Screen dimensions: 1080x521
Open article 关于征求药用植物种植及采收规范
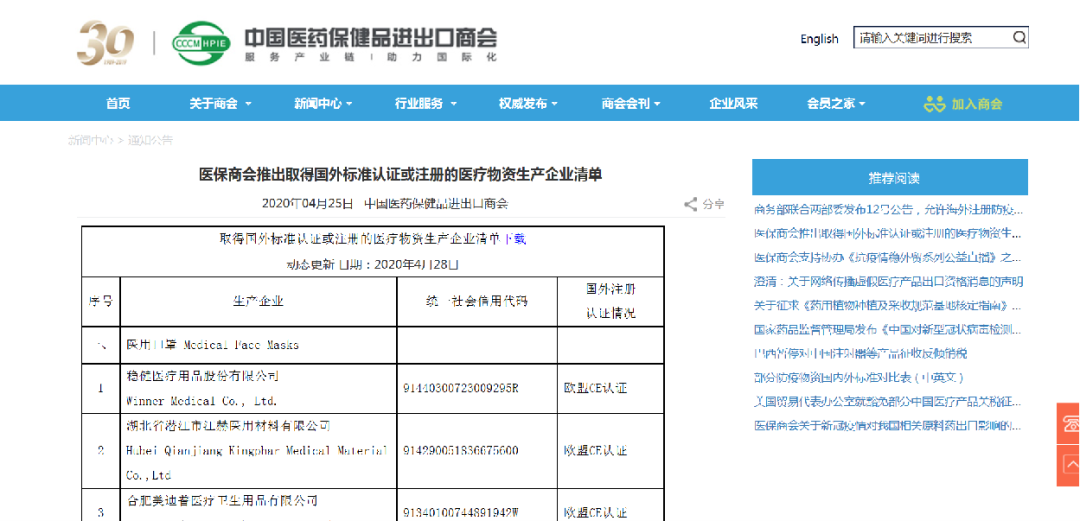[x=889, y=305]
